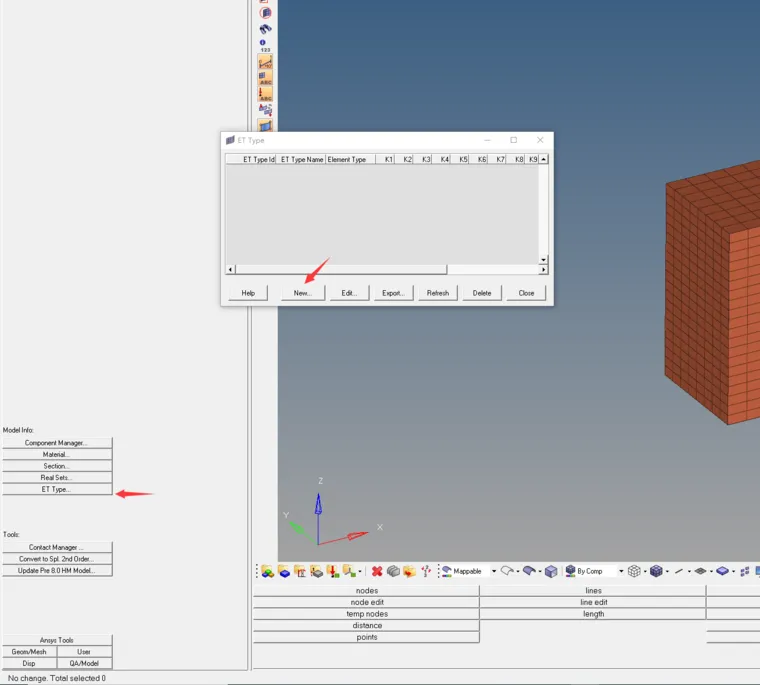Click the ET Type Name column header

pyautogui.click(x=301, y=160)
